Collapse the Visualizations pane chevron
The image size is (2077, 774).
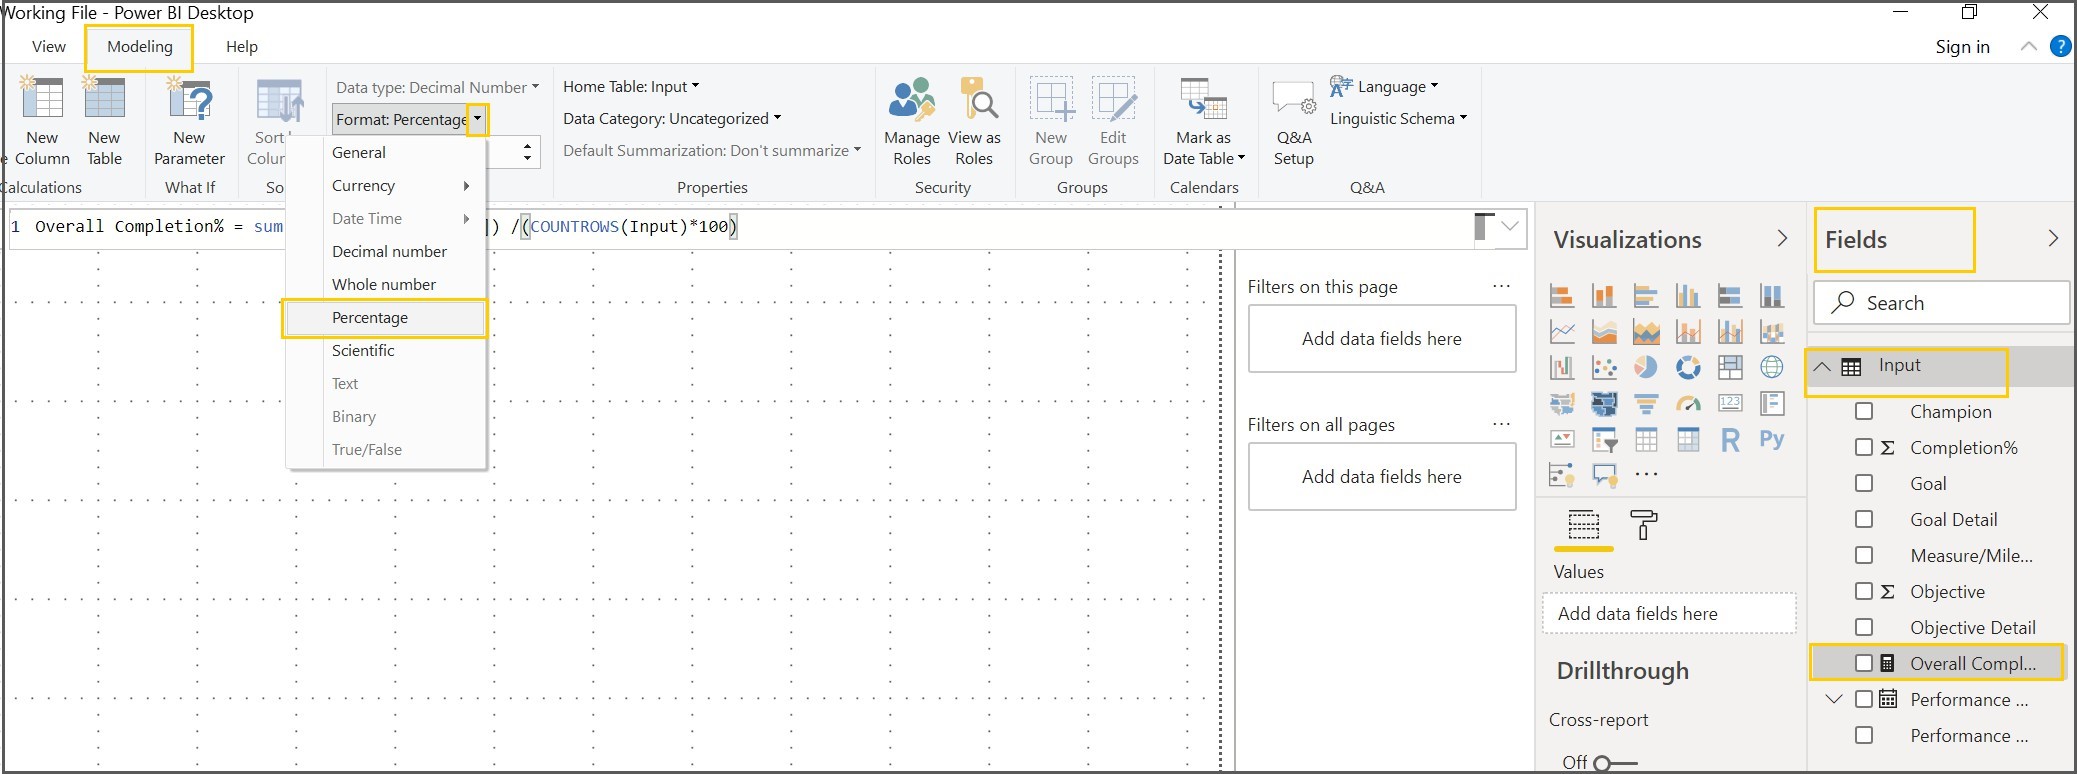(x=1782, y=238)
